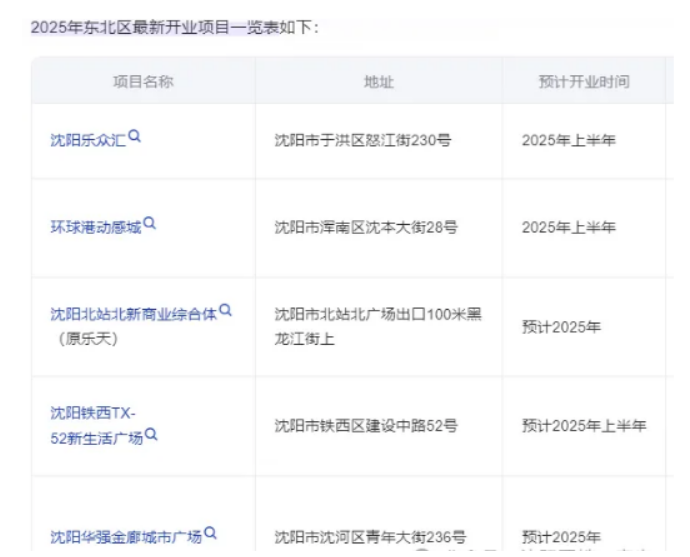Open the 沈阳华强金廊城市广场 link
Image resolution: width=690 pixels, height=557 pixels.
(126, 537)
